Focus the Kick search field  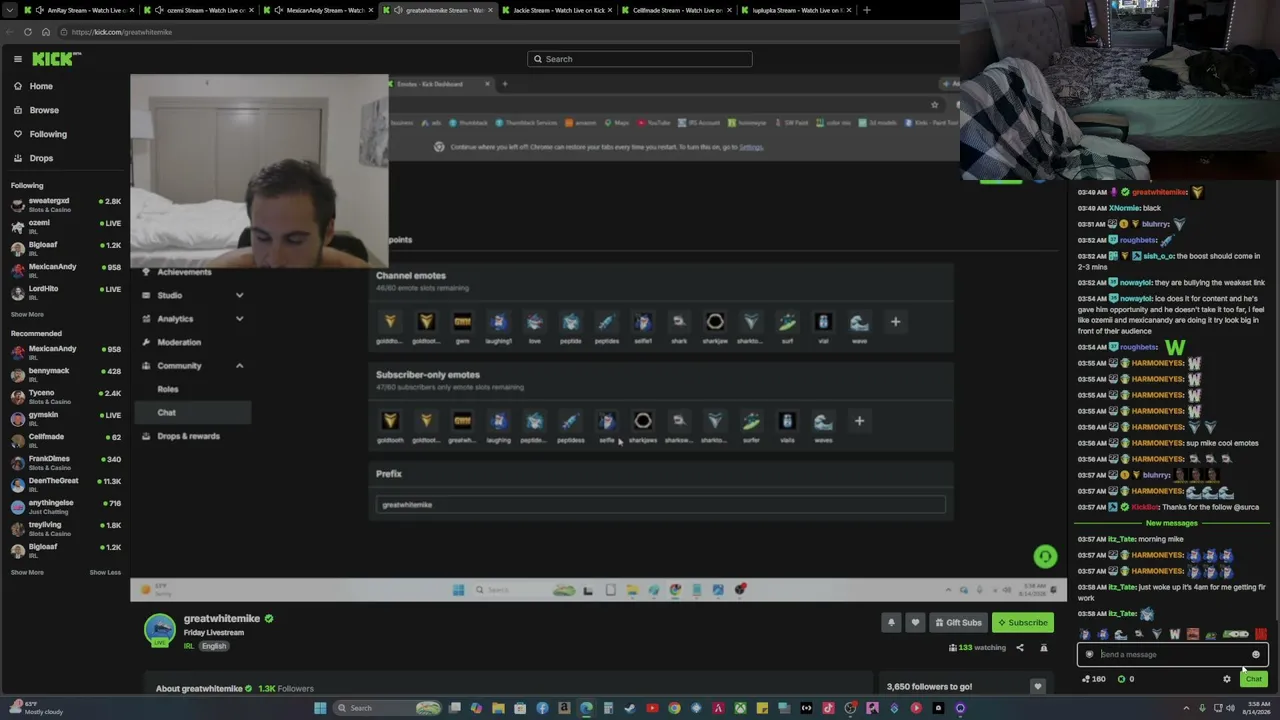(x=640, y=59)
